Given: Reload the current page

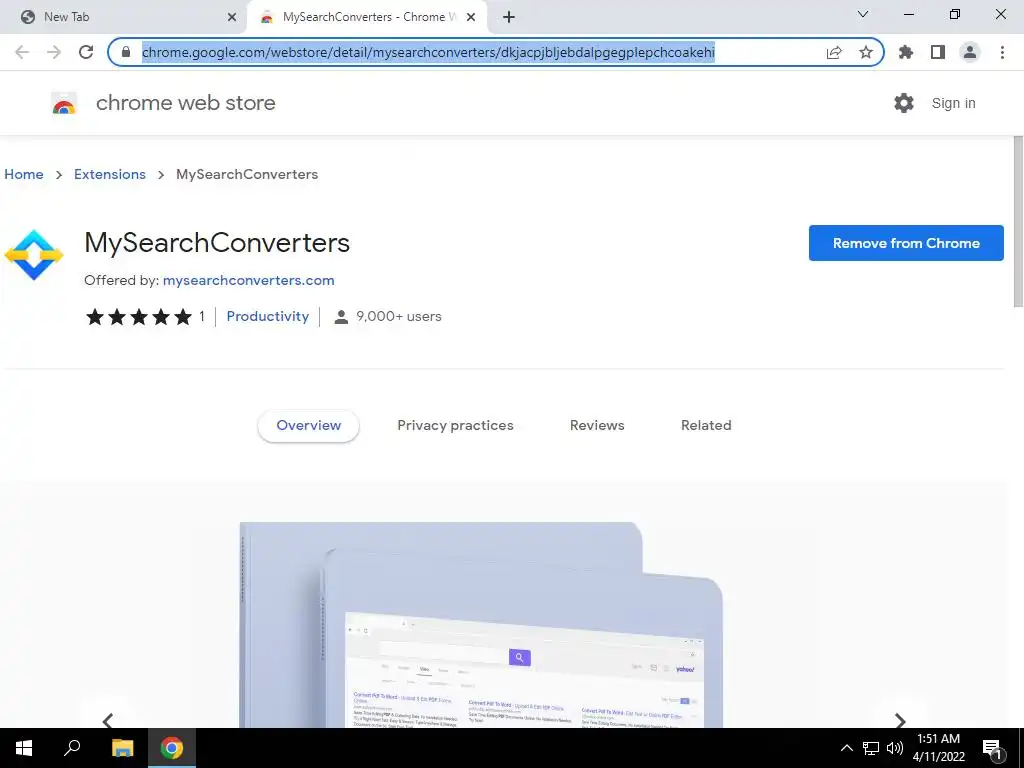Looking at the screenshot, I should 86,52.
